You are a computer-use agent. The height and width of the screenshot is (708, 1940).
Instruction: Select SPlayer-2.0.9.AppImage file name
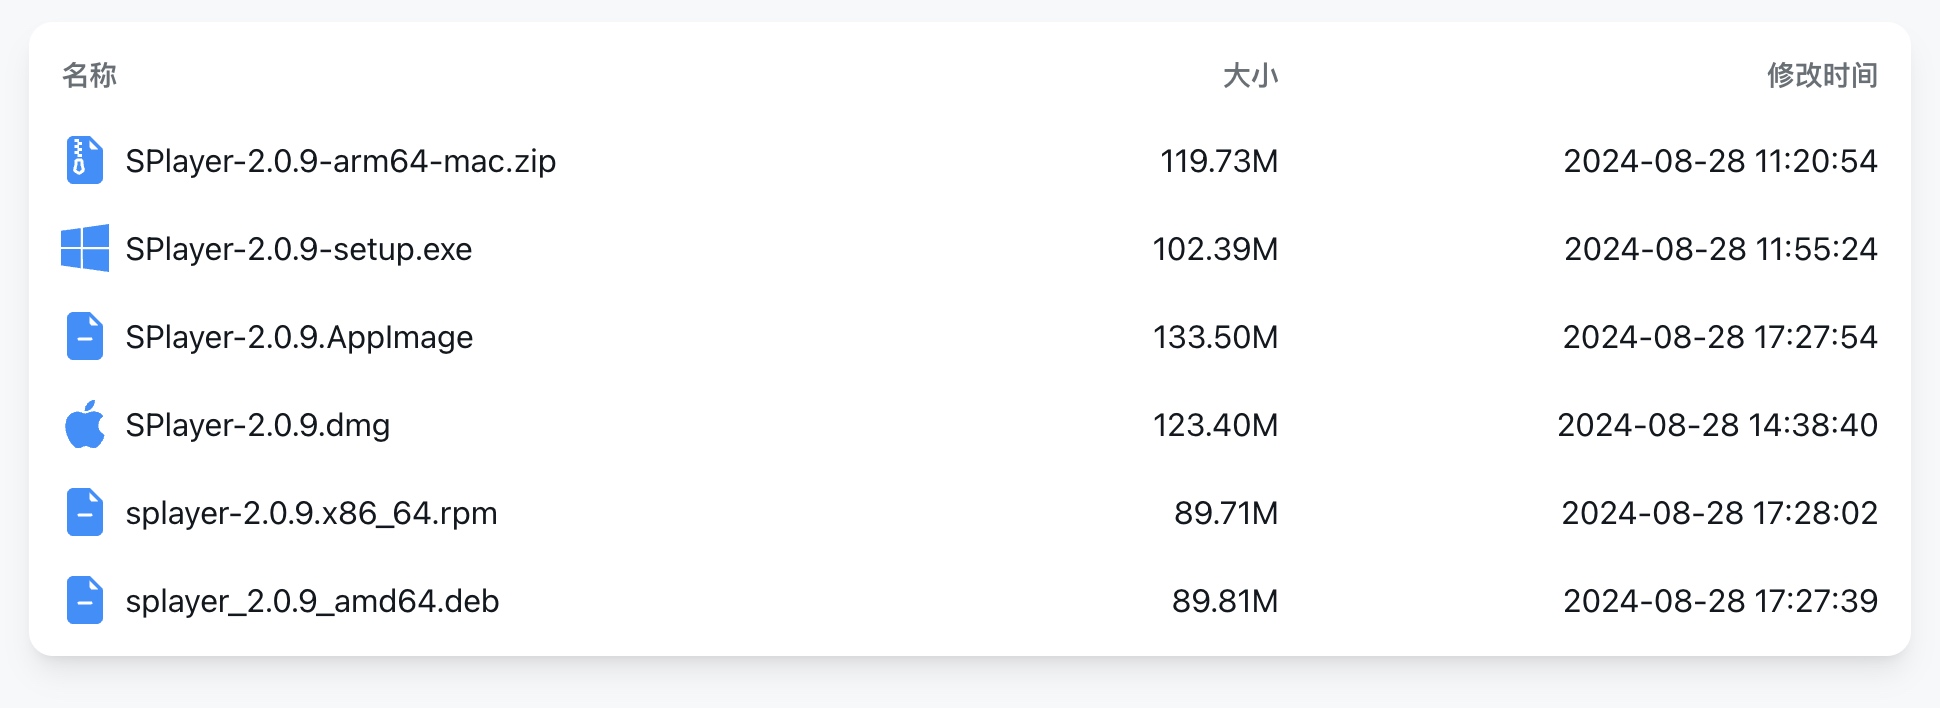299,337
